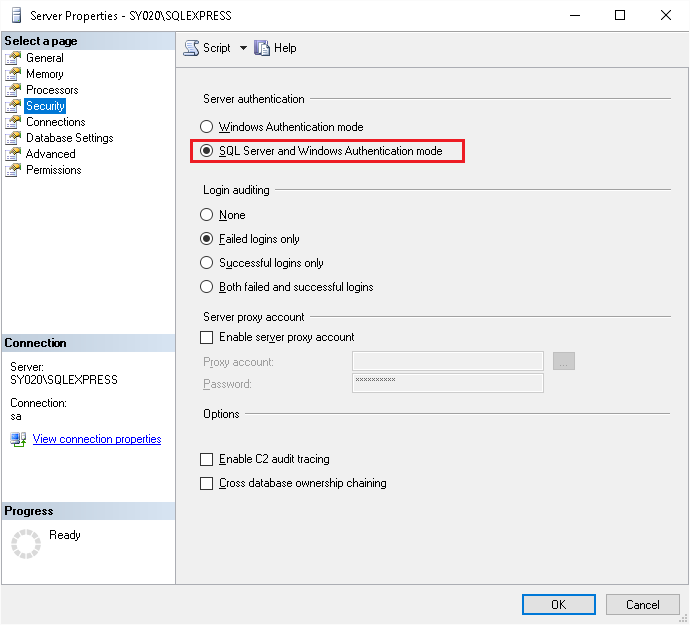Click the 'sa' connection value
The height and width of the screenshot is (625, 690).
pos(16,416)
